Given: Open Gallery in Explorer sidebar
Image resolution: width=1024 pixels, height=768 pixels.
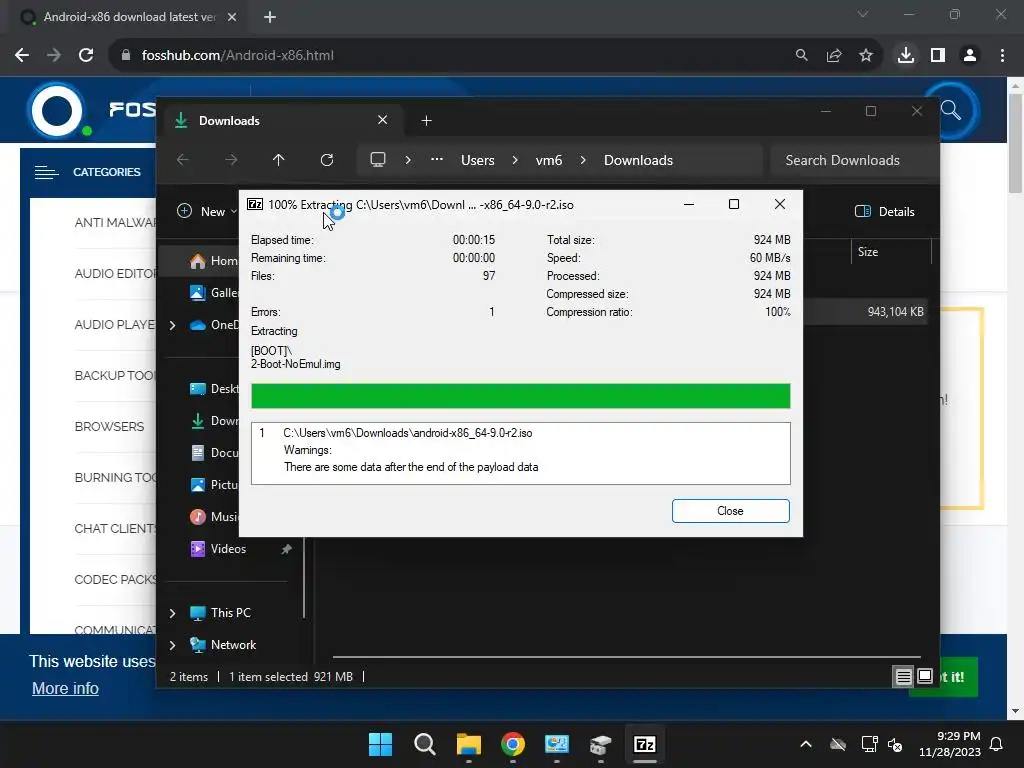Looking at the screenshot, I should click(214, 293).
